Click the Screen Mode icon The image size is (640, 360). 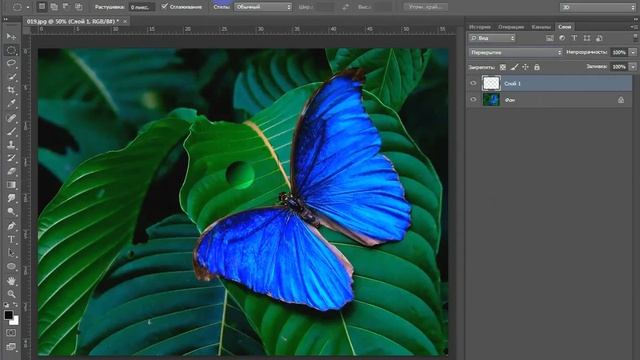tap(11, 347)
